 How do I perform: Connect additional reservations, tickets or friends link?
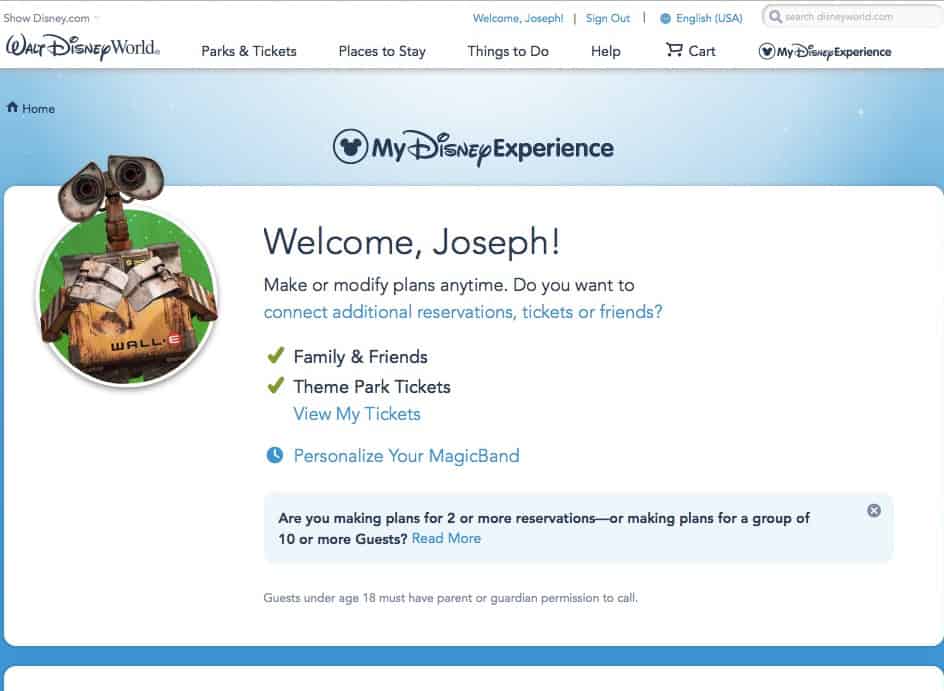[463, 312]
